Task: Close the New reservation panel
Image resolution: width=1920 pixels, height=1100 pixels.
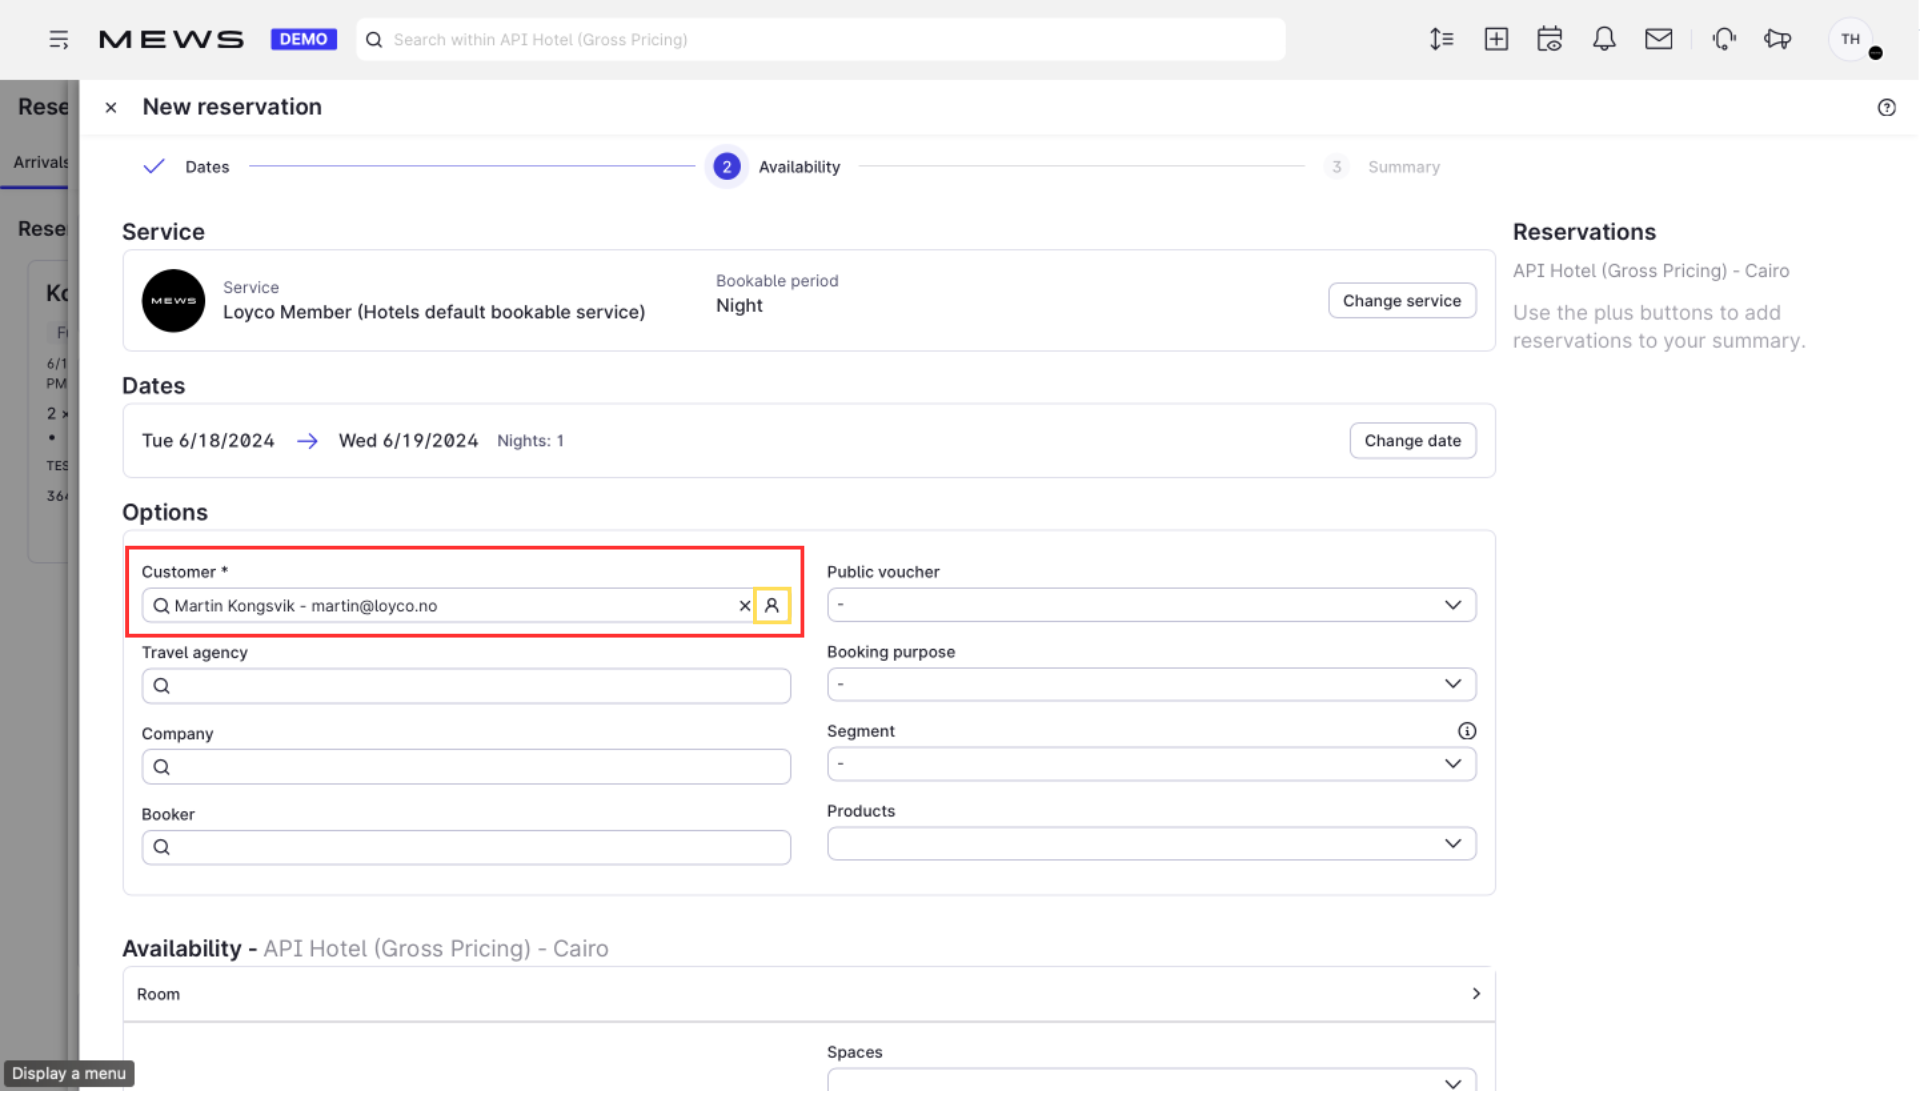Action: click(111, 108)
